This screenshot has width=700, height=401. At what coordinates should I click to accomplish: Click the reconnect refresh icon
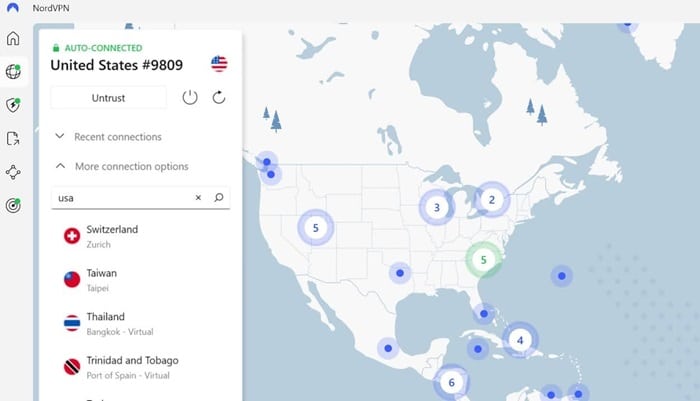219,97
